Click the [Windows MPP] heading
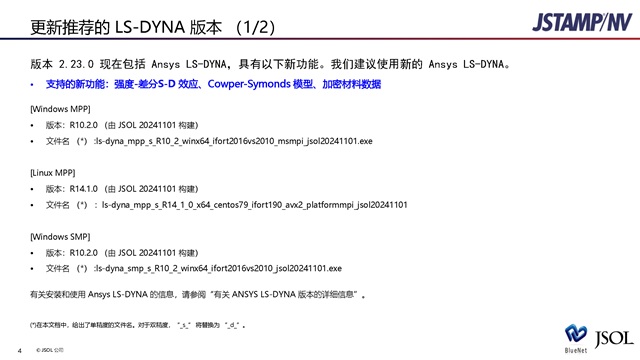 click(x=60, y=109)
